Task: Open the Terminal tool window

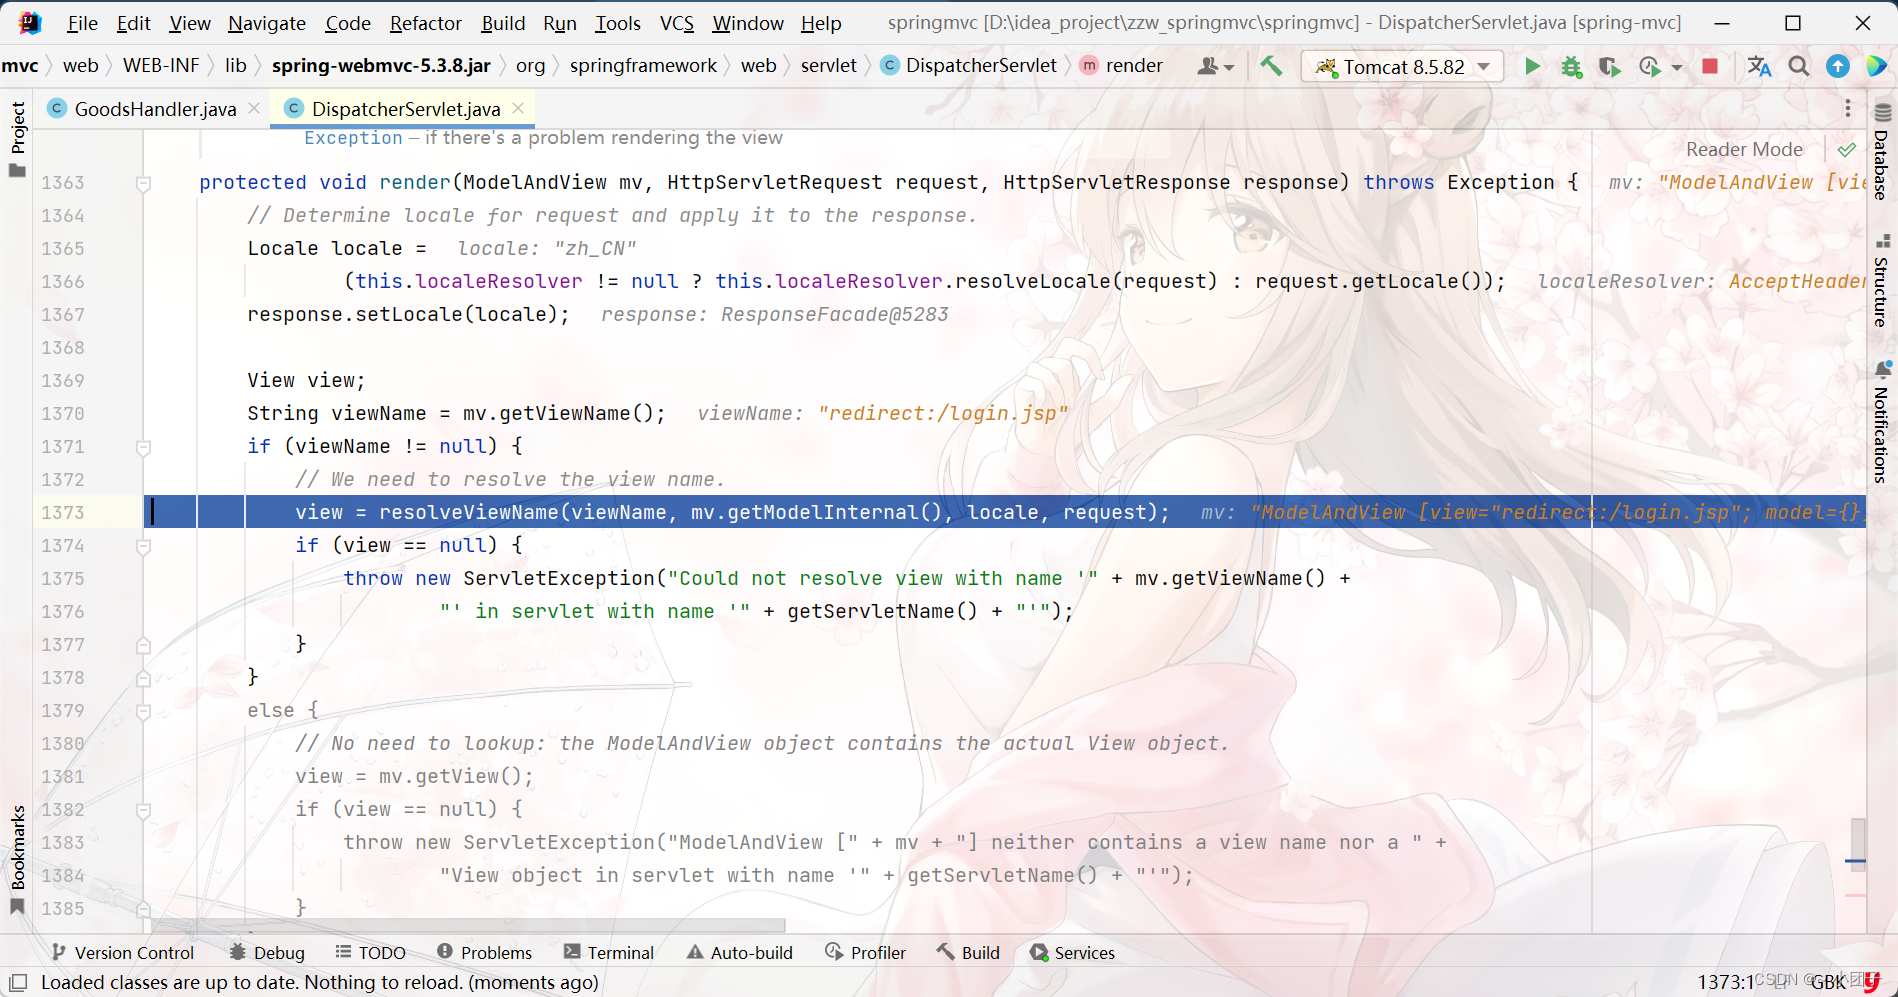Action: coord(609,953)
